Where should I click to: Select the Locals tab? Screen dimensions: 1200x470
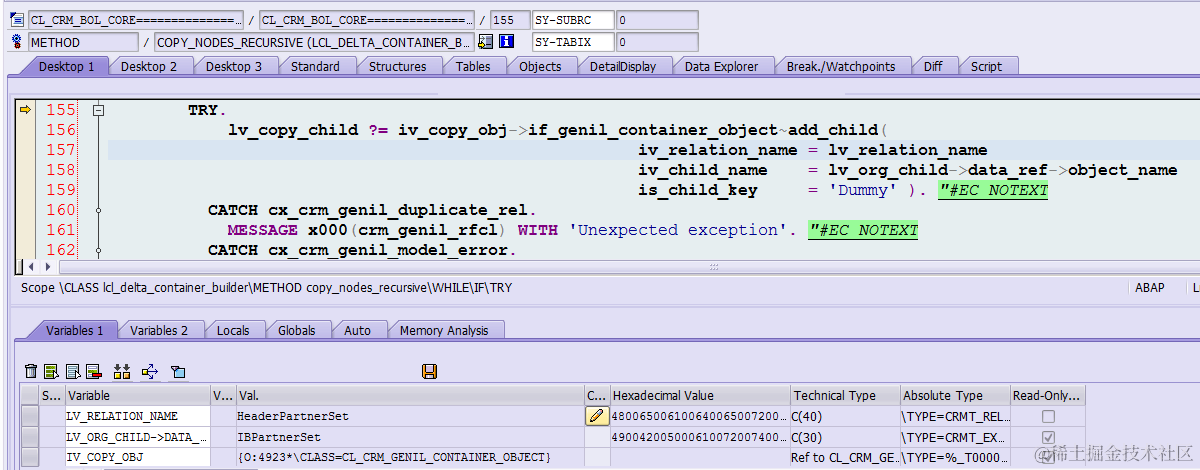coord(233,330)
